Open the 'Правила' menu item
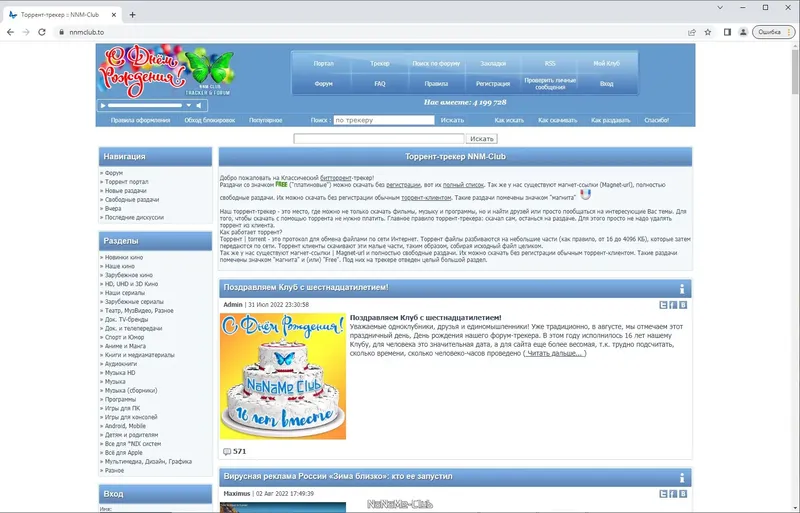The height and width of the screenshot is (513, 800). pos(436,83)
